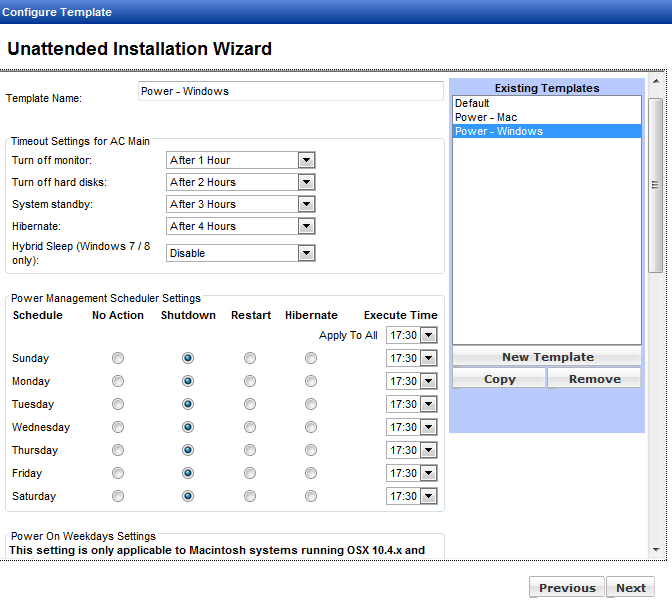Set Wednesday schedule to Hibernate
The height and width of the screenshot is (600, 672).
[311, 427]
